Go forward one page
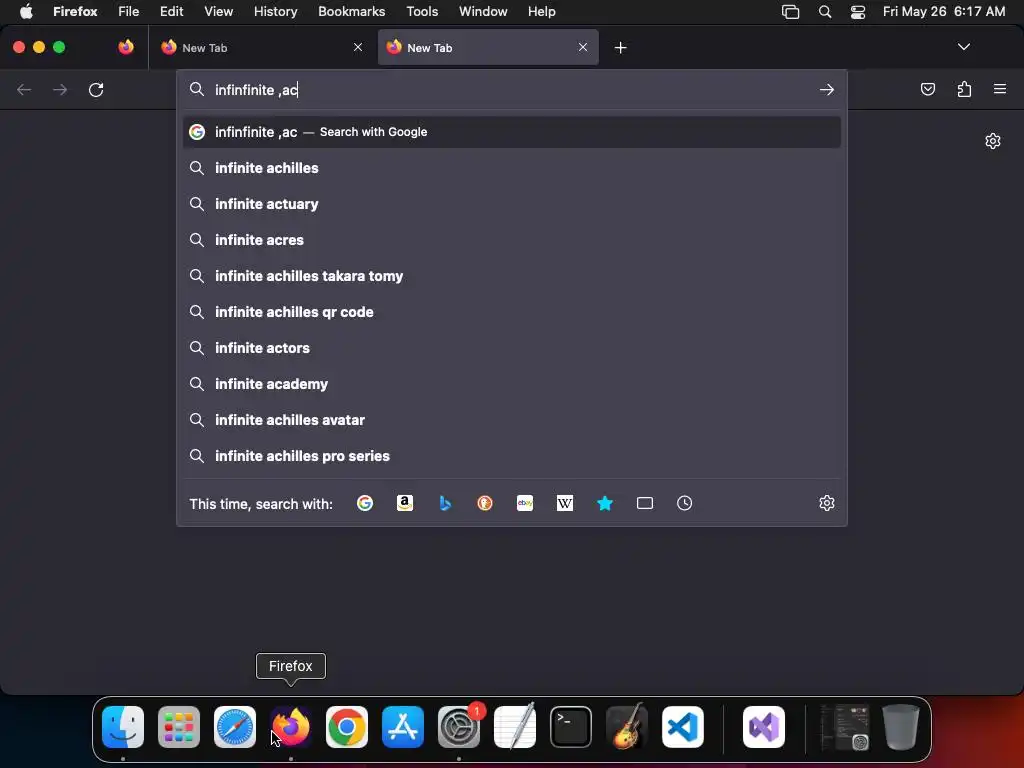The height and width of the screenshot is (768, 1024). coord(60,89)
